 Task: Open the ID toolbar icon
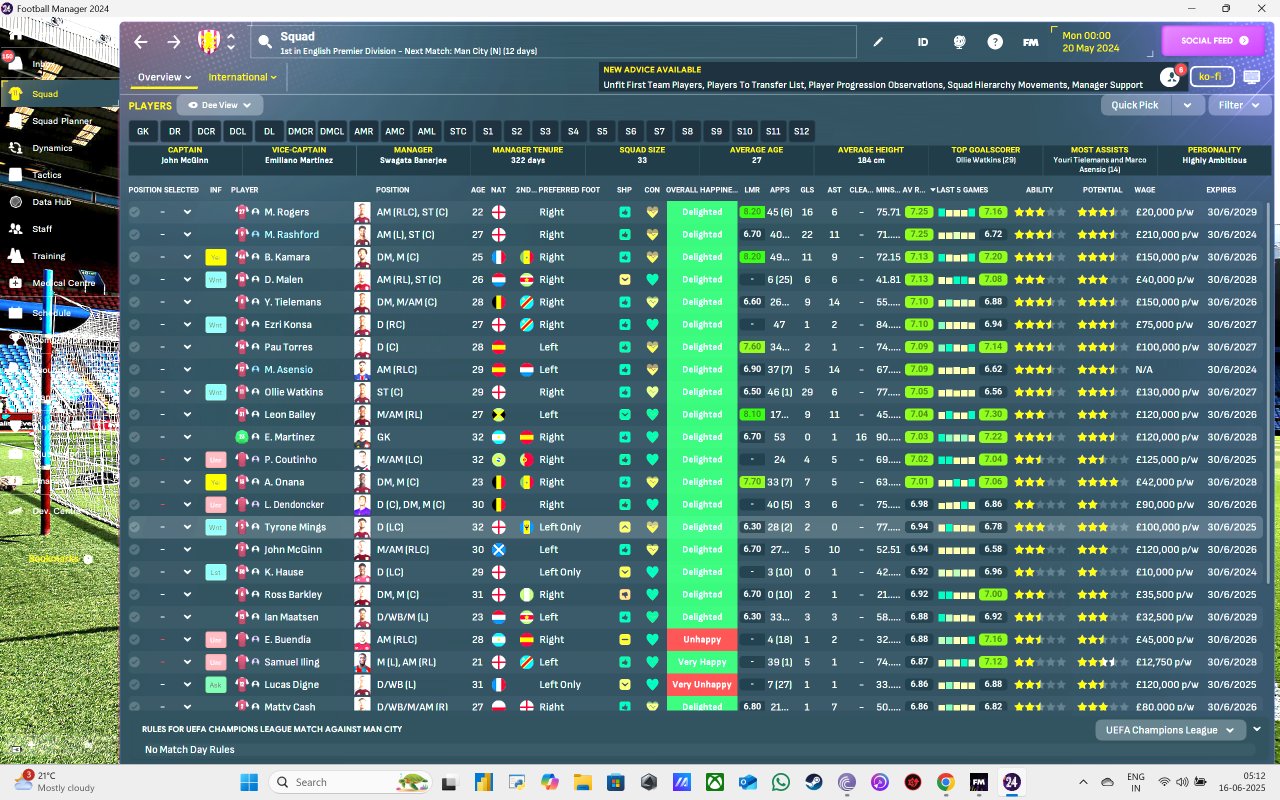point(923,42)
